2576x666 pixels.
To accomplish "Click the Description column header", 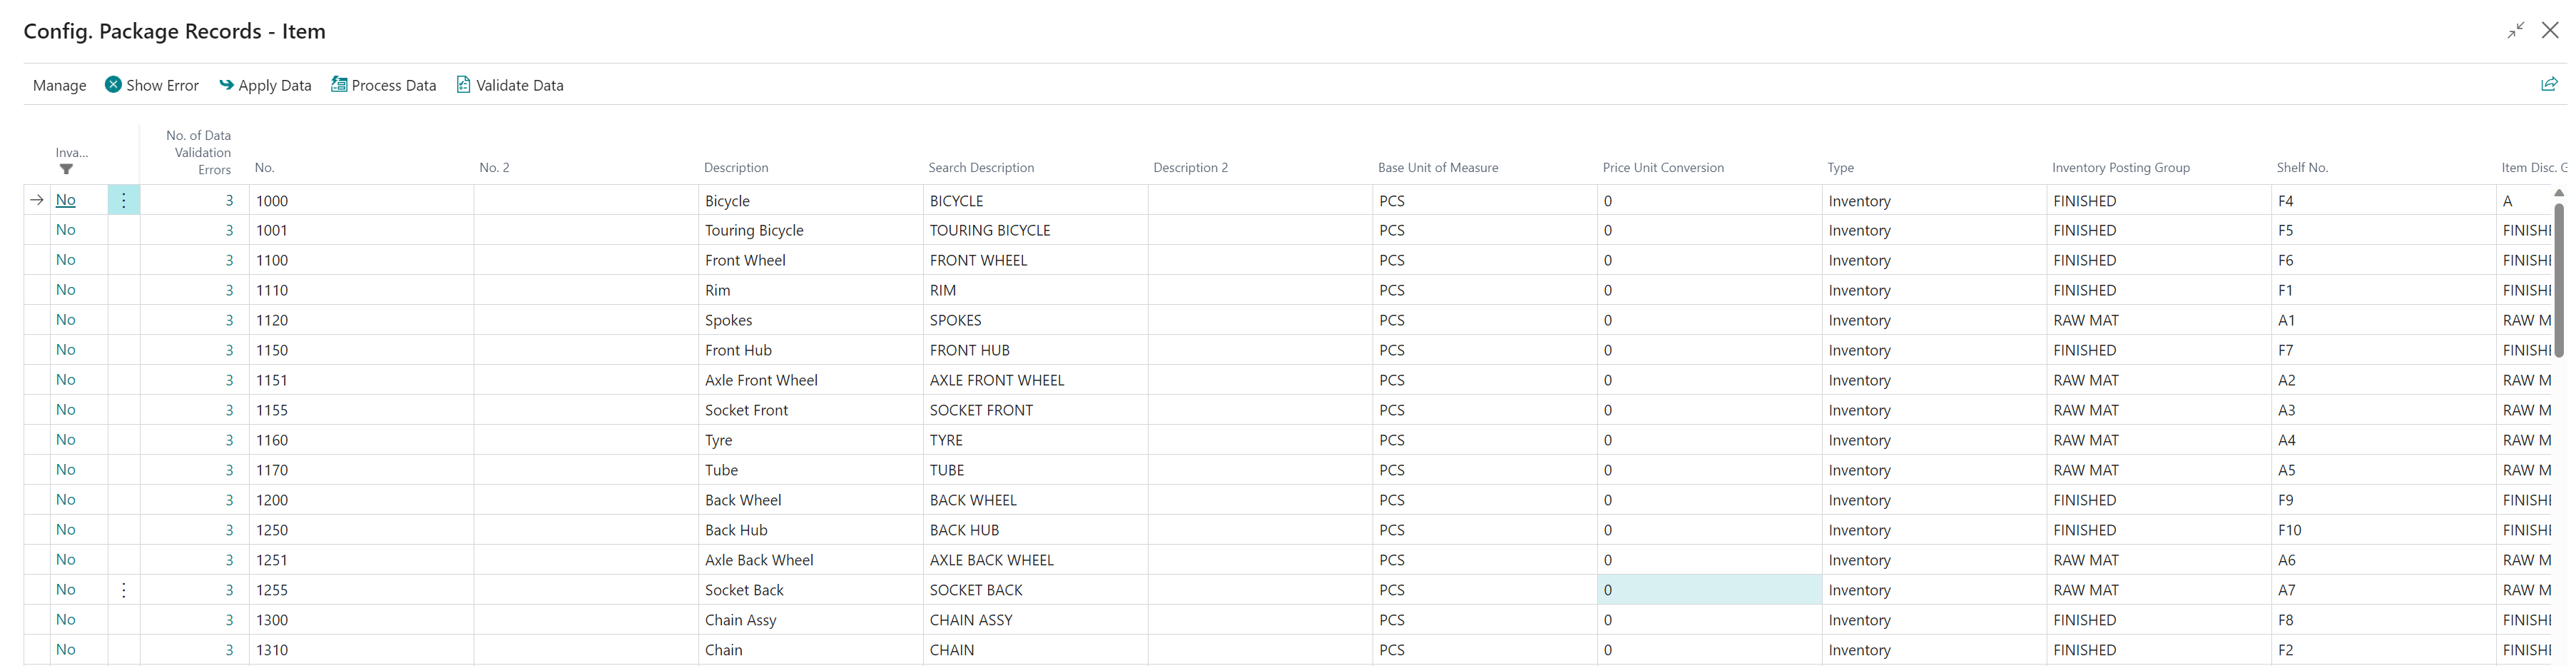I will point(735,168).
